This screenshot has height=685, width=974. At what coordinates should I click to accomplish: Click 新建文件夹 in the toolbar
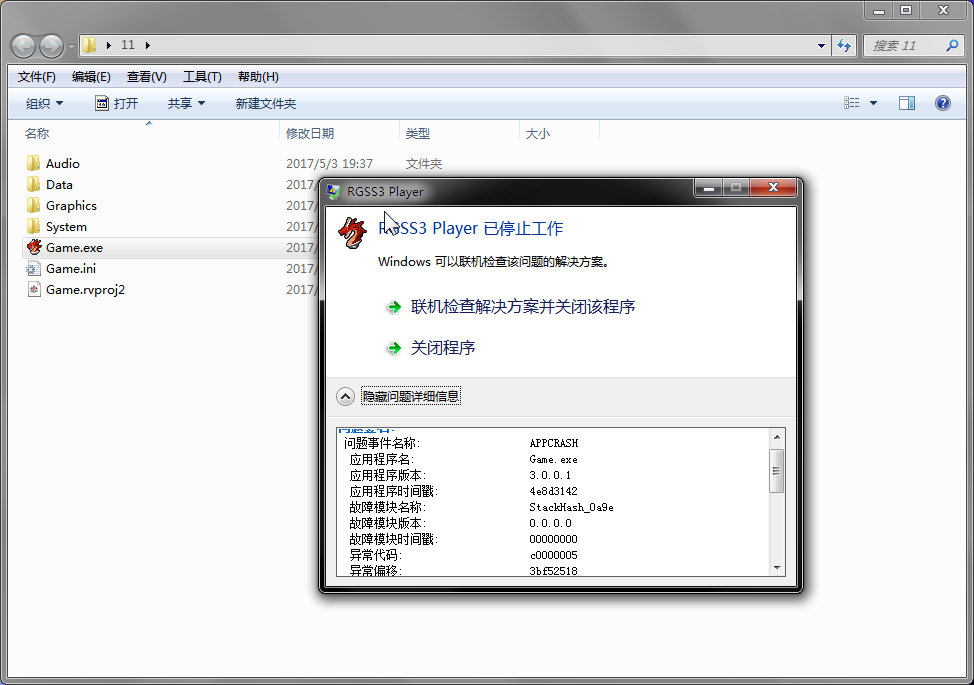click(x=266, y=103)
